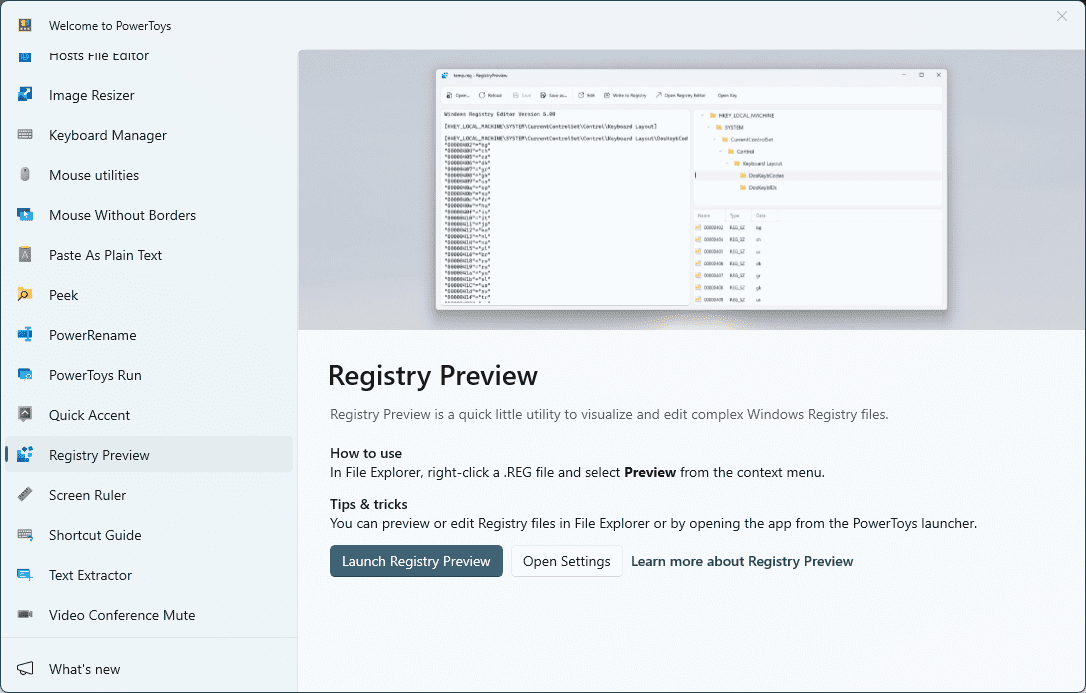1086x693 pixels.
Task: Click the Open Settings button
Action: (x=567, y=561)
